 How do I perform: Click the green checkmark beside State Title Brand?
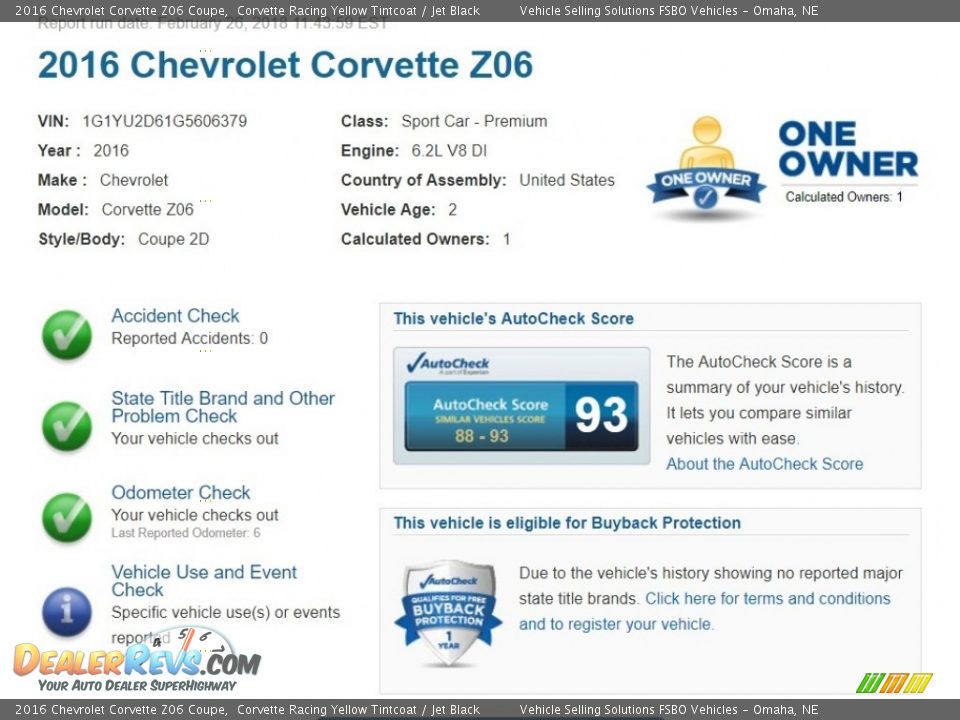tap(67, 426)
